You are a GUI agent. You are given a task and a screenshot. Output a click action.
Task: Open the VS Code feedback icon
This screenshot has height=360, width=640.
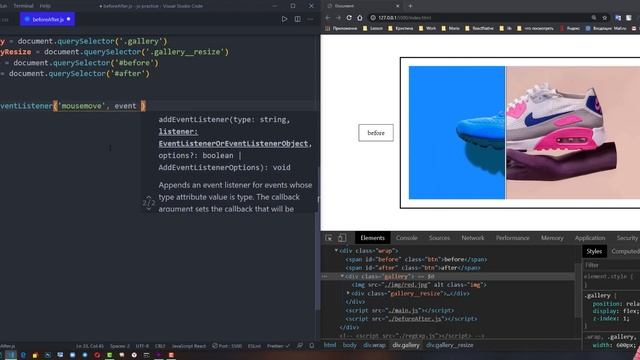point(300,346)
